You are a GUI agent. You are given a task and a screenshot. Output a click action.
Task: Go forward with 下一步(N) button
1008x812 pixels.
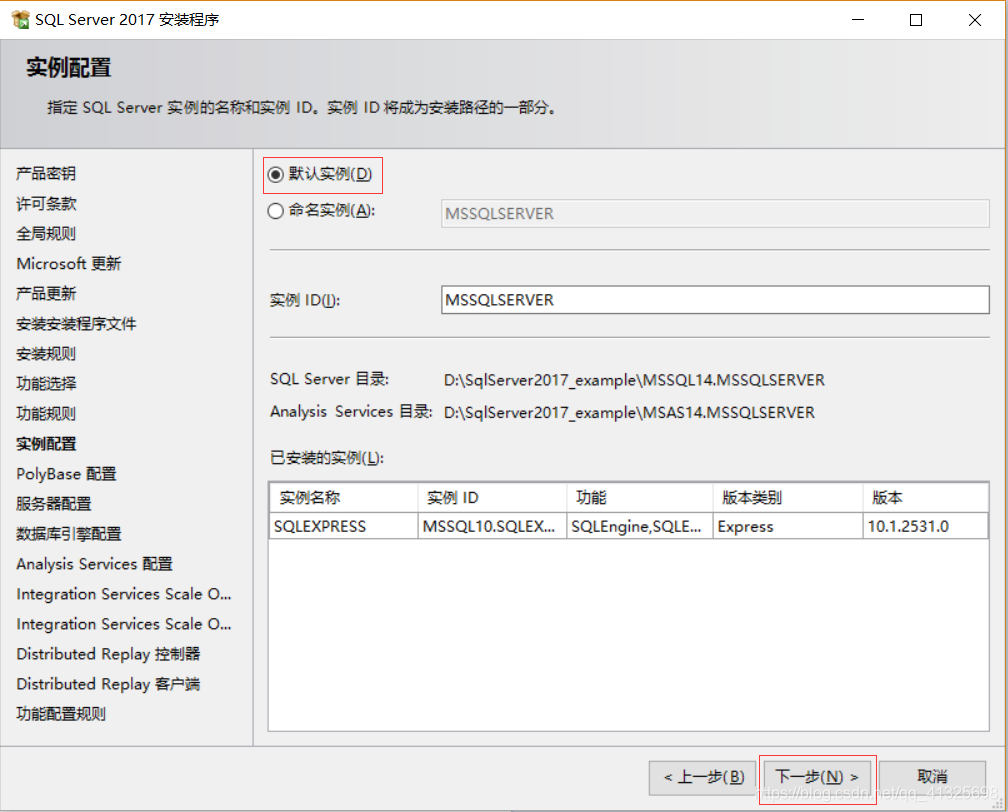pos(817,777)
